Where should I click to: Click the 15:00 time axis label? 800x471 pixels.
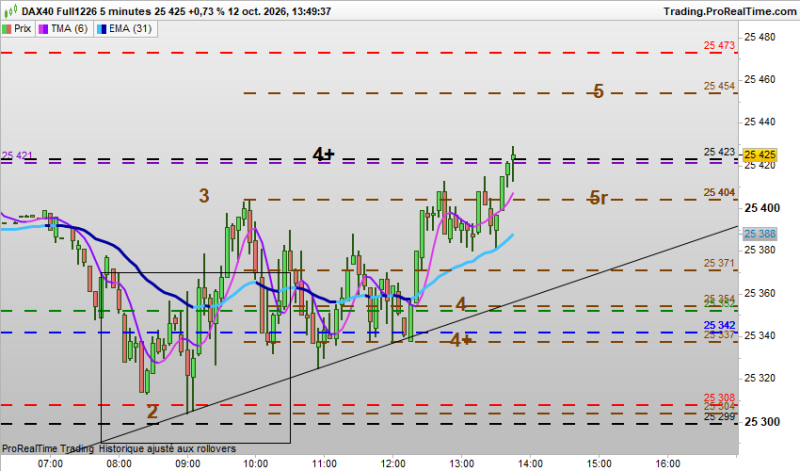click(x=598, y=463)
